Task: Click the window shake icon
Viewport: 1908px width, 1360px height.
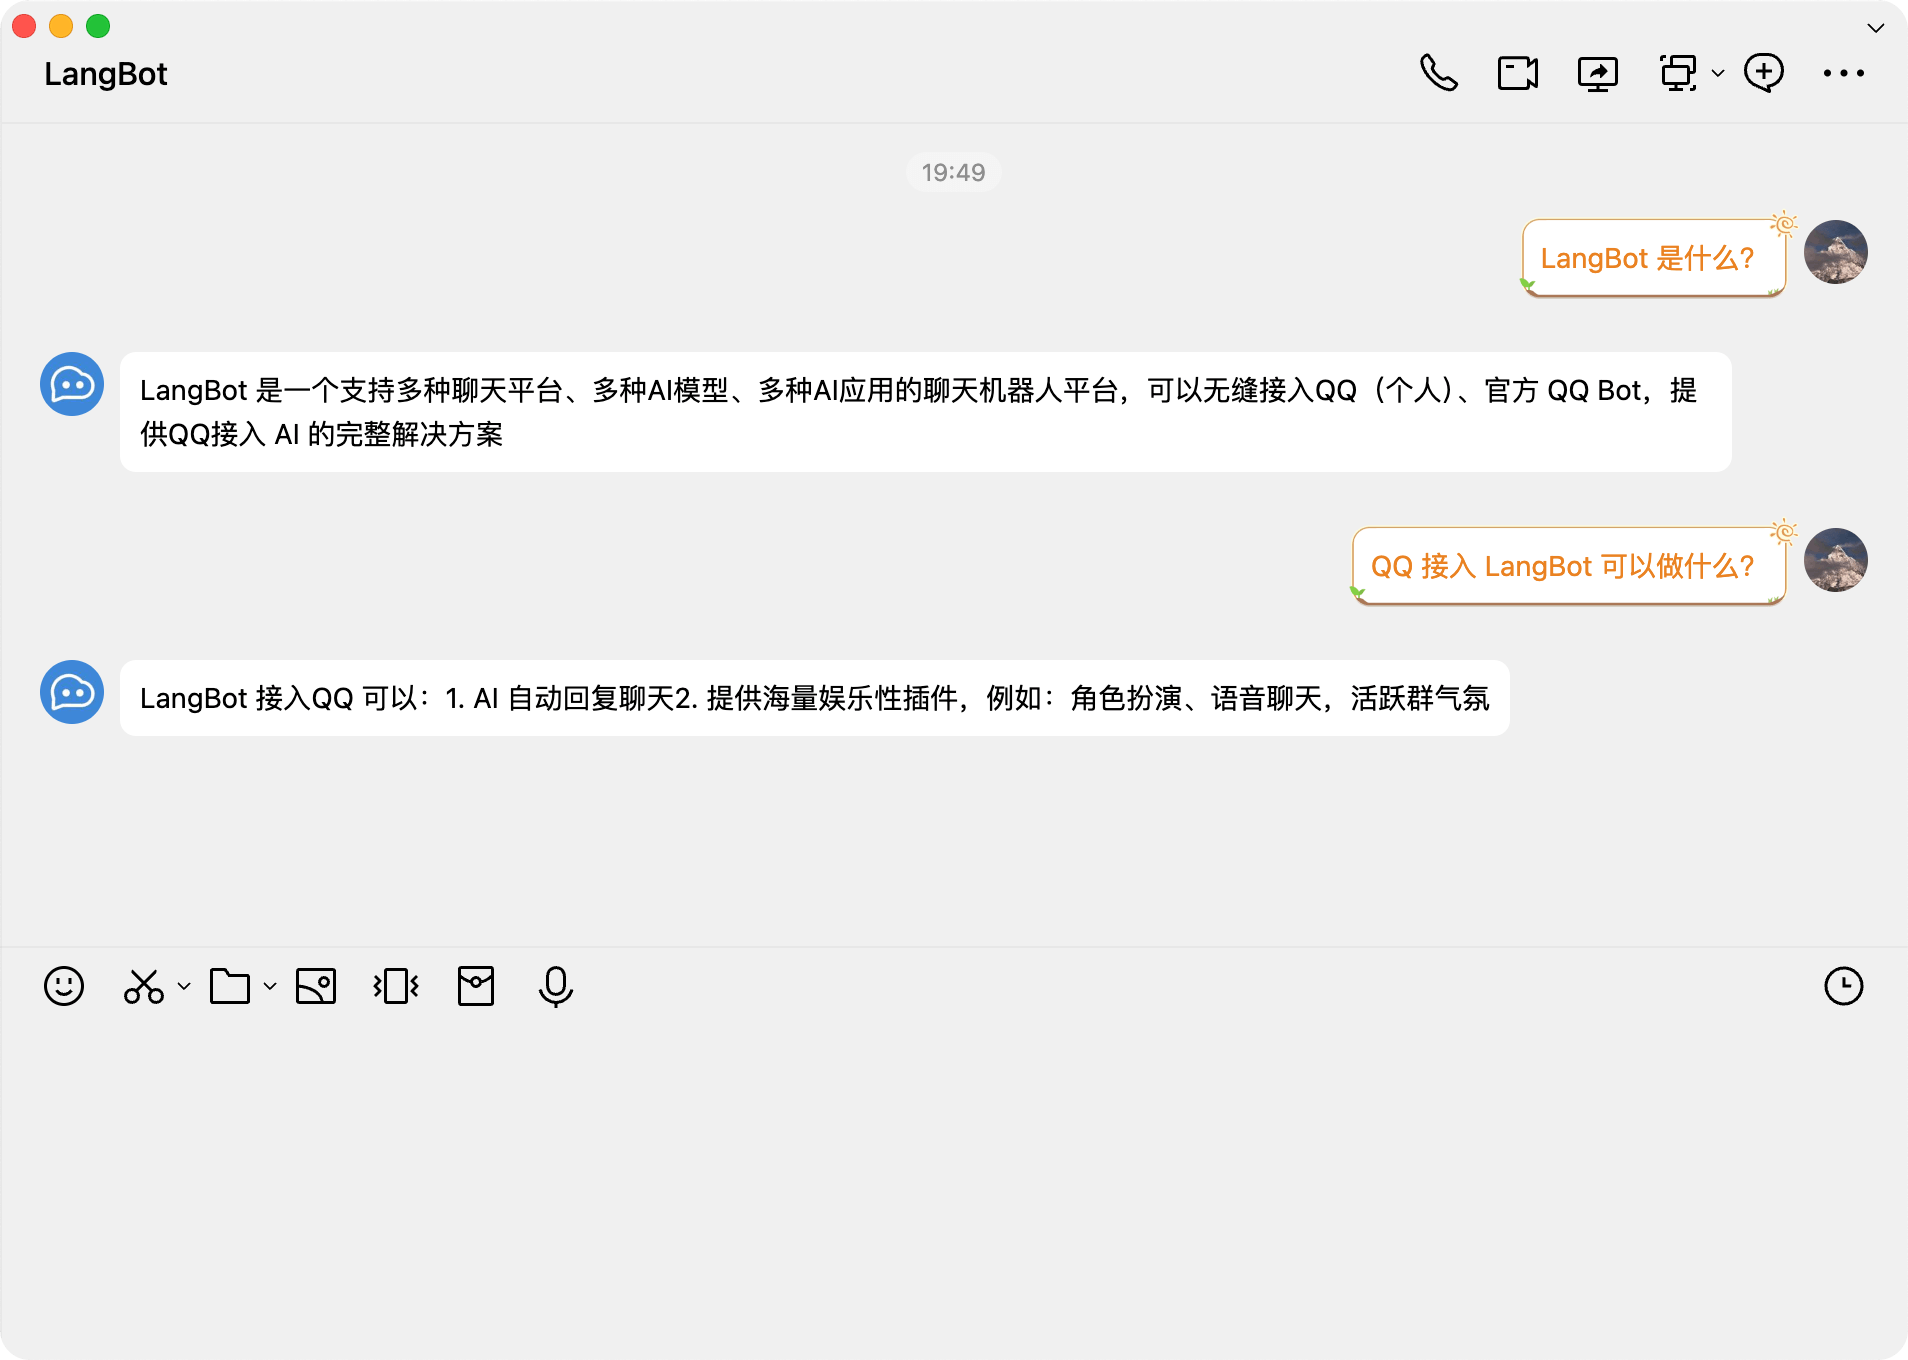Action: pos(396,986)
